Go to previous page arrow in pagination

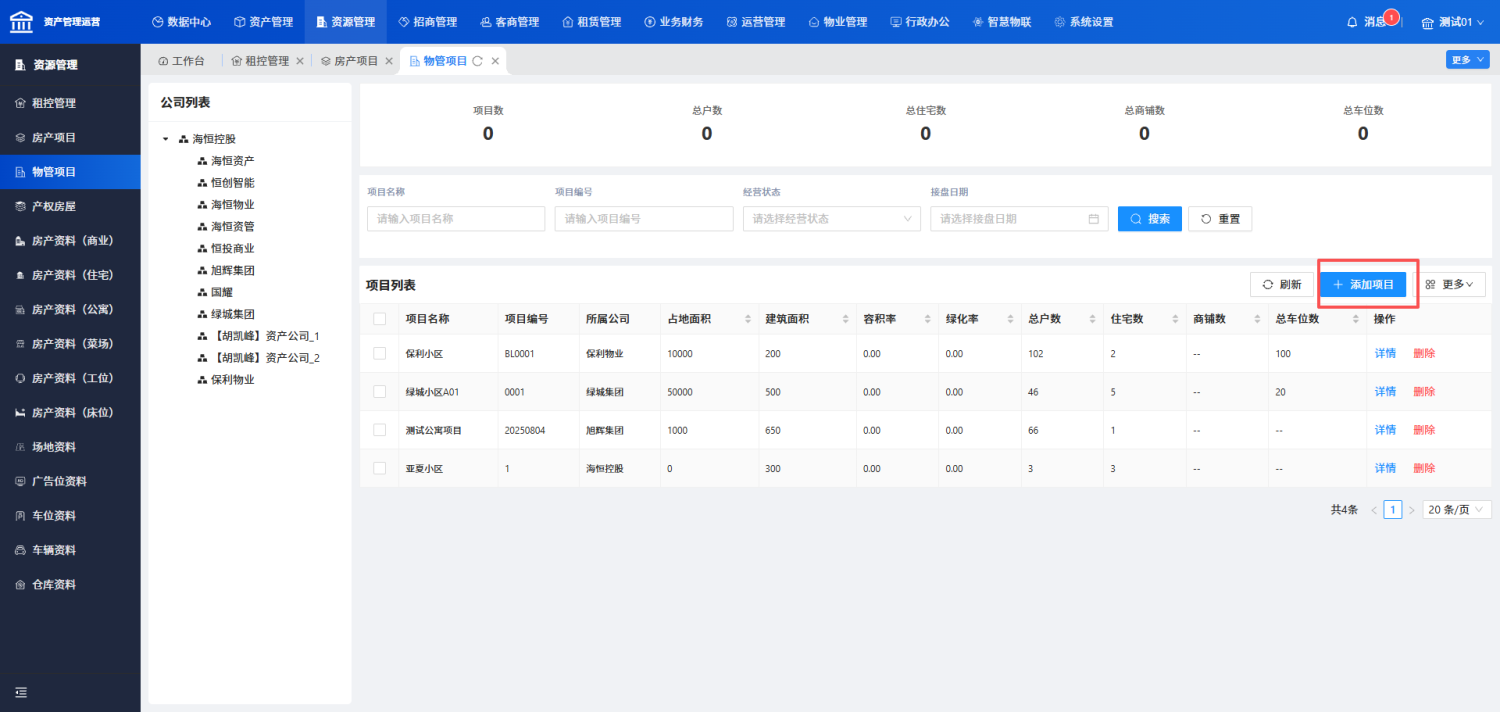point(1374,510)
